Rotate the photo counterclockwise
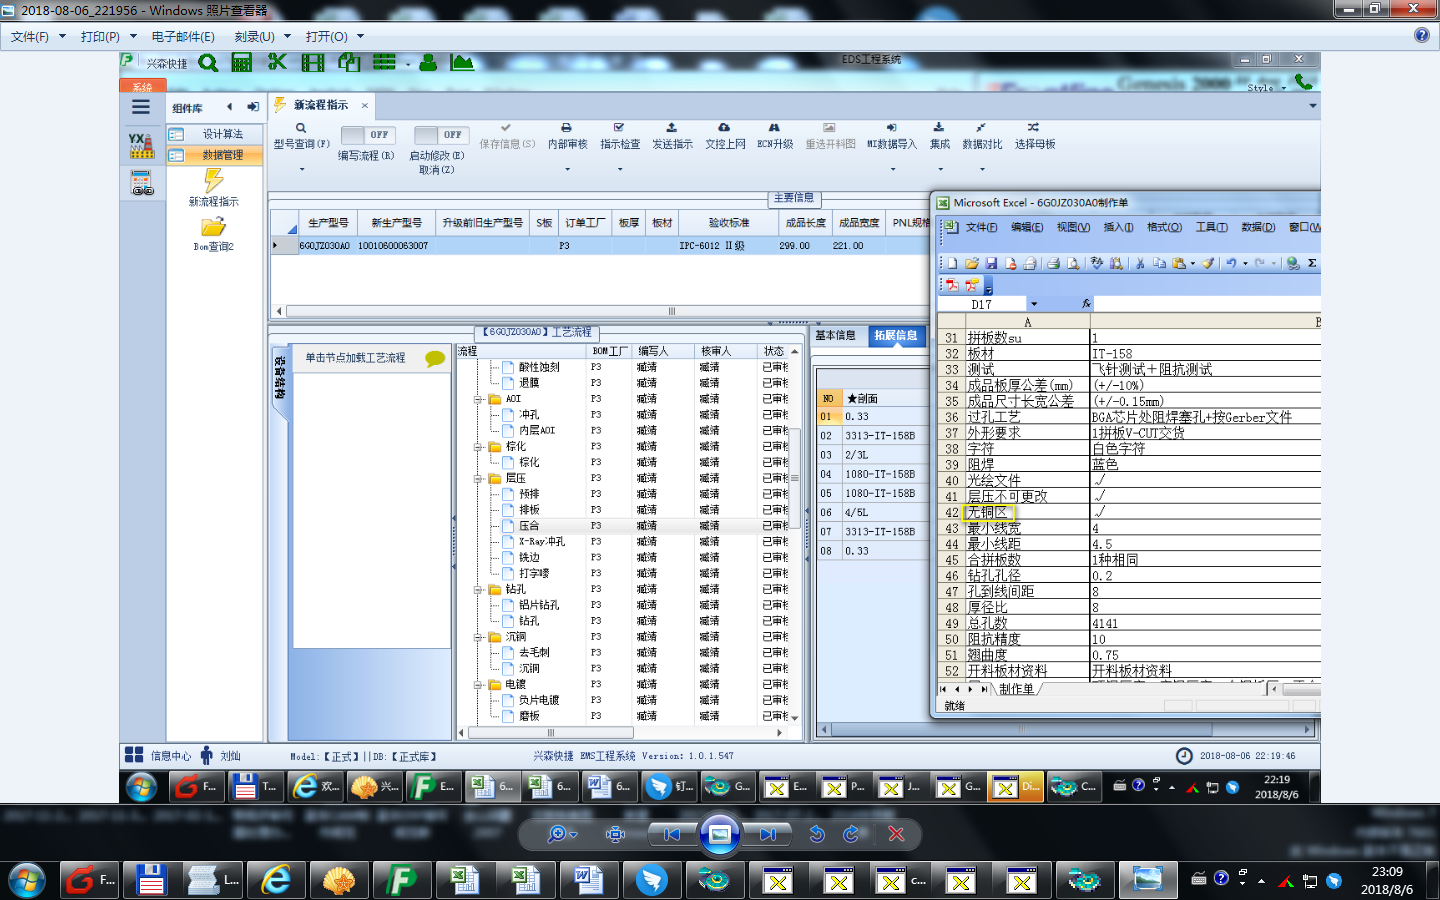This screenshot has width=1440, height=900. 817,834
